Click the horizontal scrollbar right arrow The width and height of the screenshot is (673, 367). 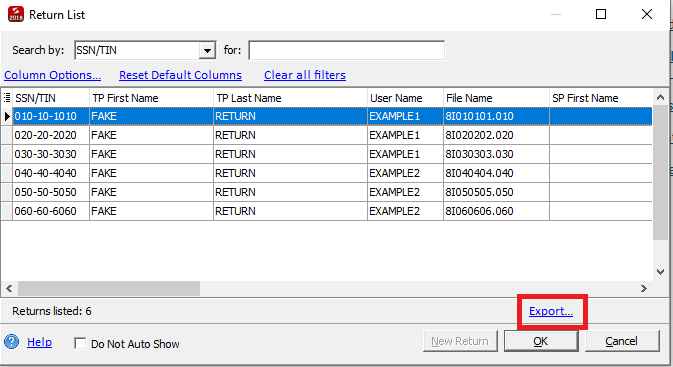pos(644,288)
